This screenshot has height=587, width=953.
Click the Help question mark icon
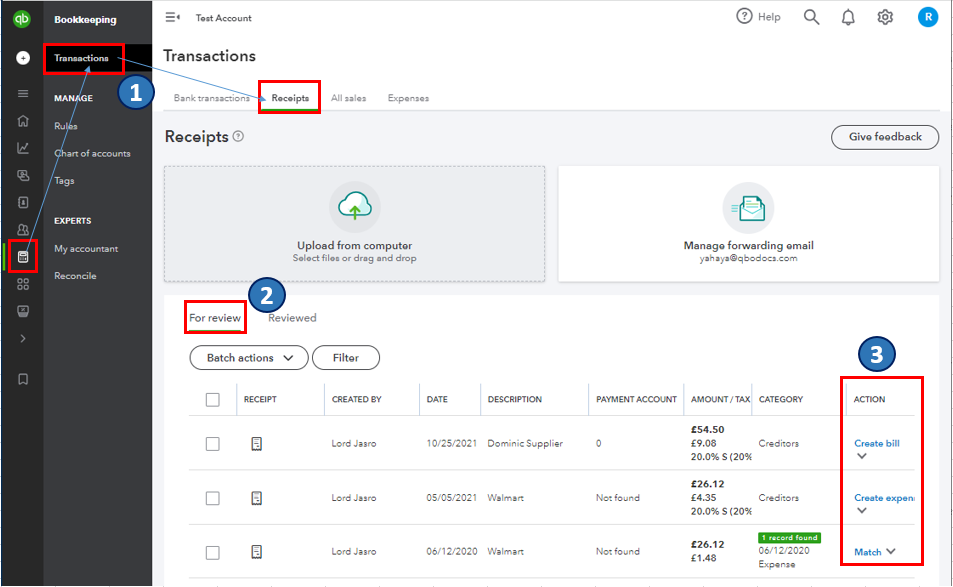coord(744,17)
